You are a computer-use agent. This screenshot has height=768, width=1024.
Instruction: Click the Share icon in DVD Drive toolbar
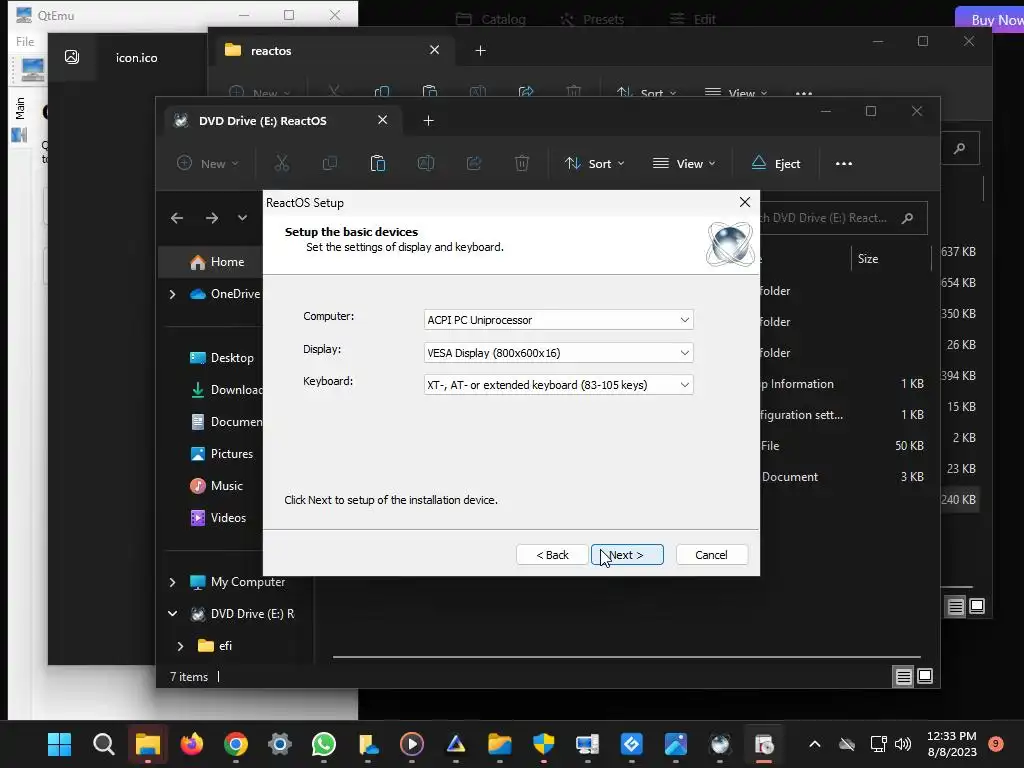click(474, 163)
